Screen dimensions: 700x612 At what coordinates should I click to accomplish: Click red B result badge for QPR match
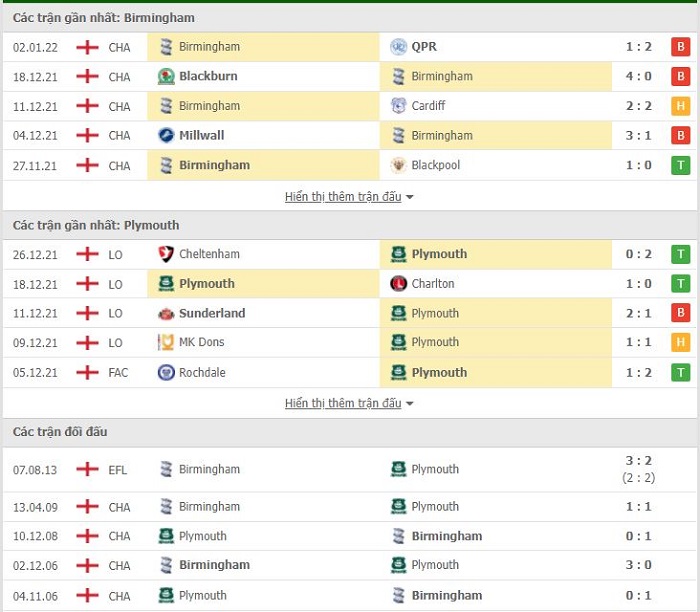pyautogui.click(x=681, y=47)
